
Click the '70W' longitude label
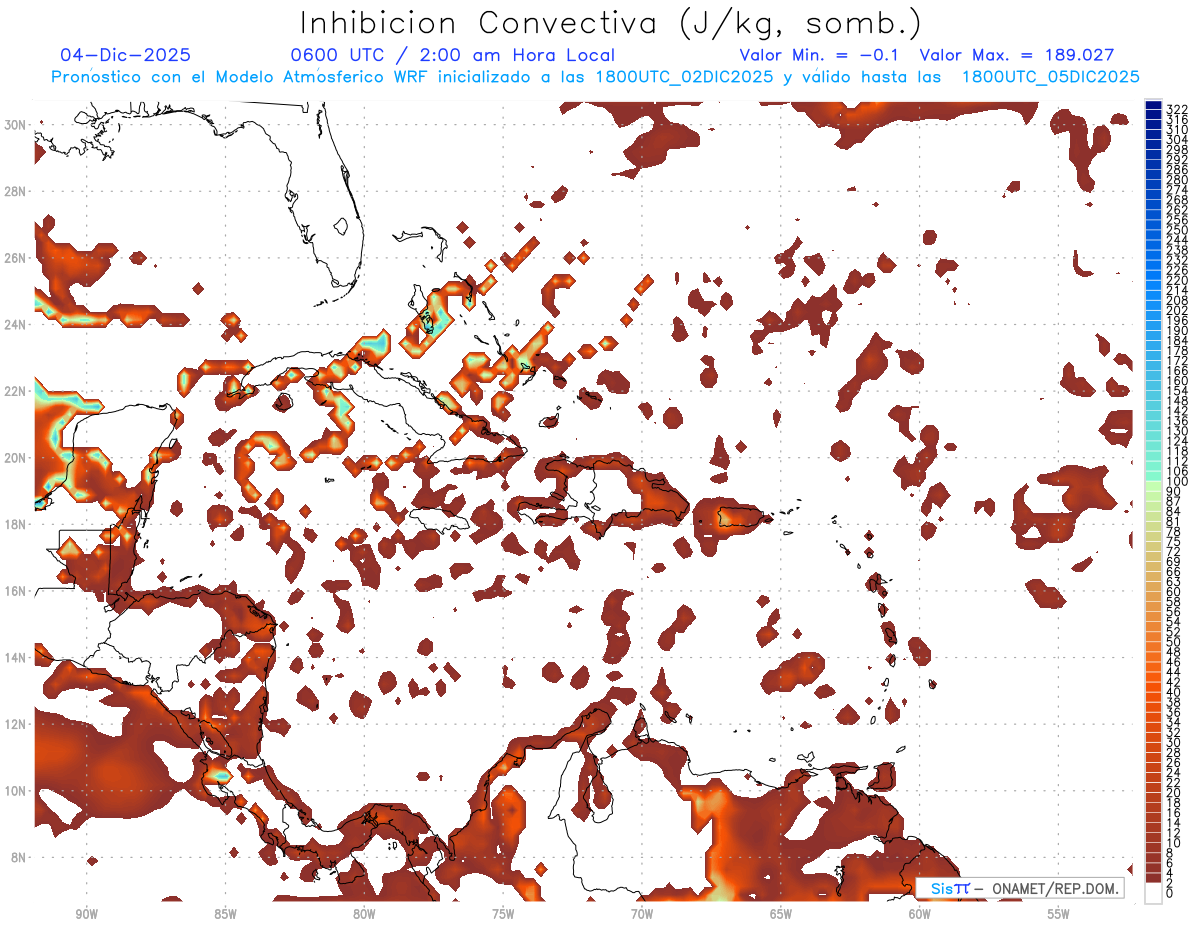pos(642,914)
